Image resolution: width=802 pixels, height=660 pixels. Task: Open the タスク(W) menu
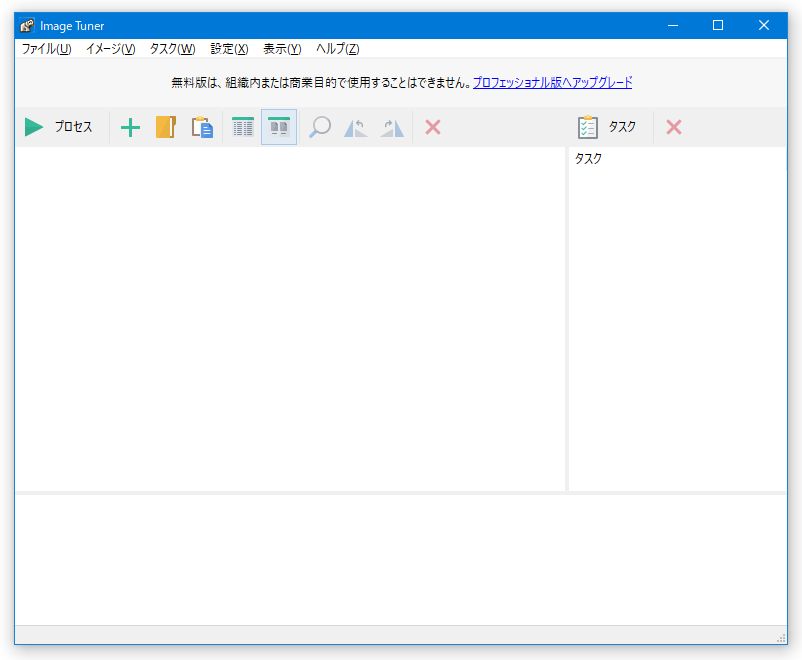[x=172, y=49]
